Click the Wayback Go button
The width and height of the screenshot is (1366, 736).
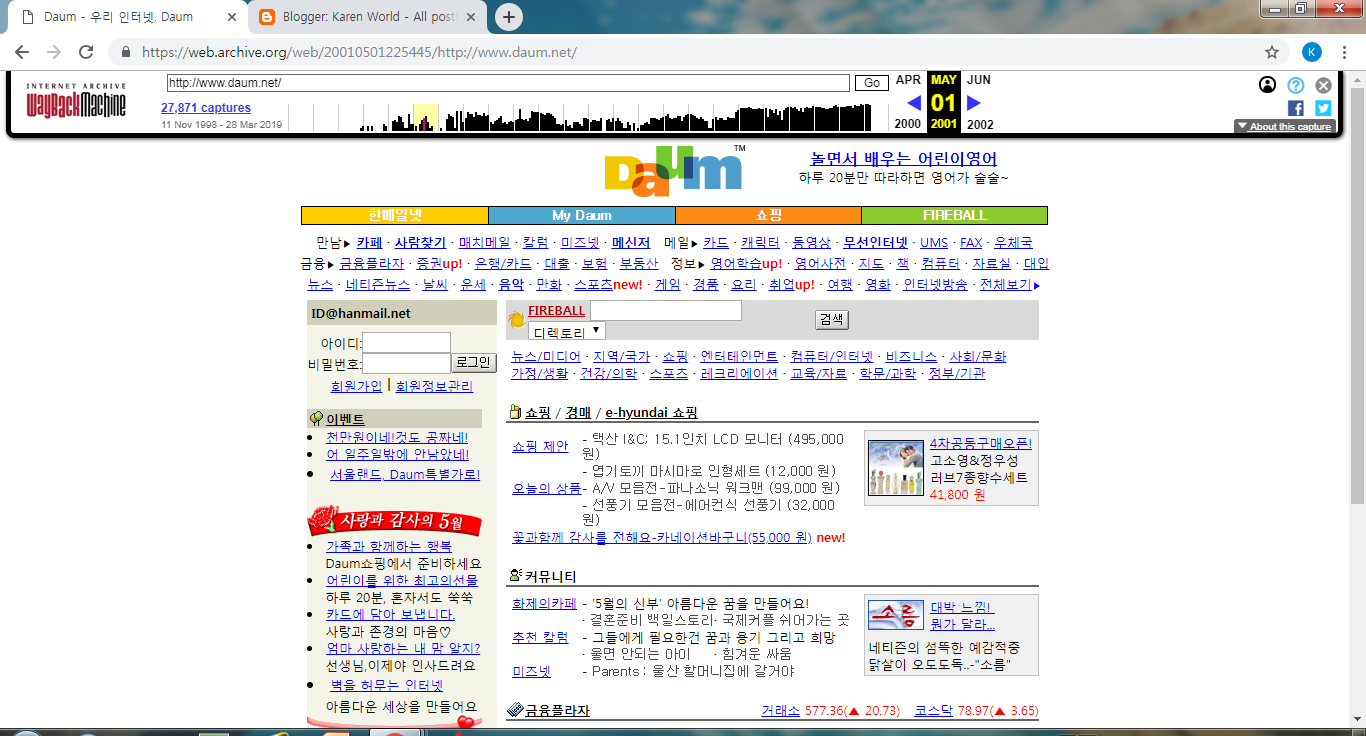point(871,83)
